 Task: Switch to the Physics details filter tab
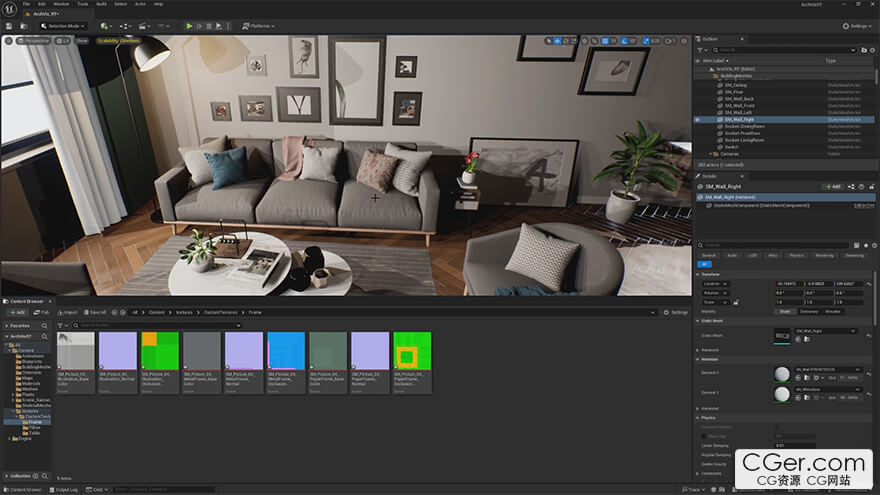tap(796, 255)
